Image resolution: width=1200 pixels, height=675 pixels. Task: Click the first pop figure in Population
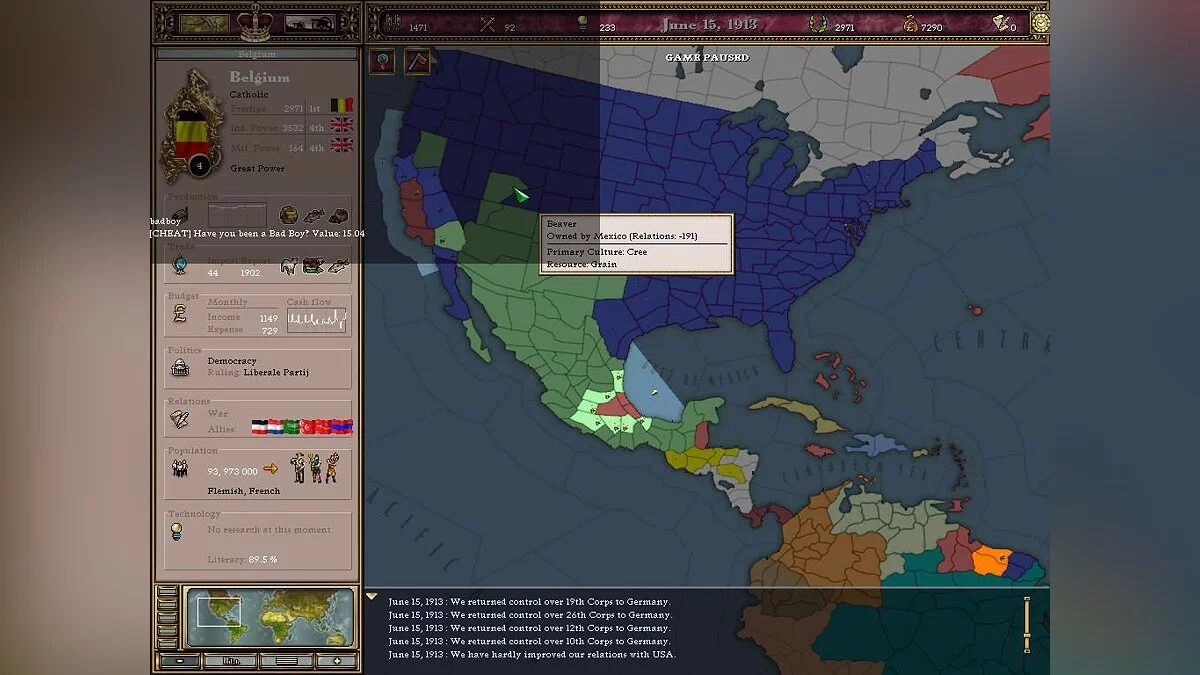297,467
